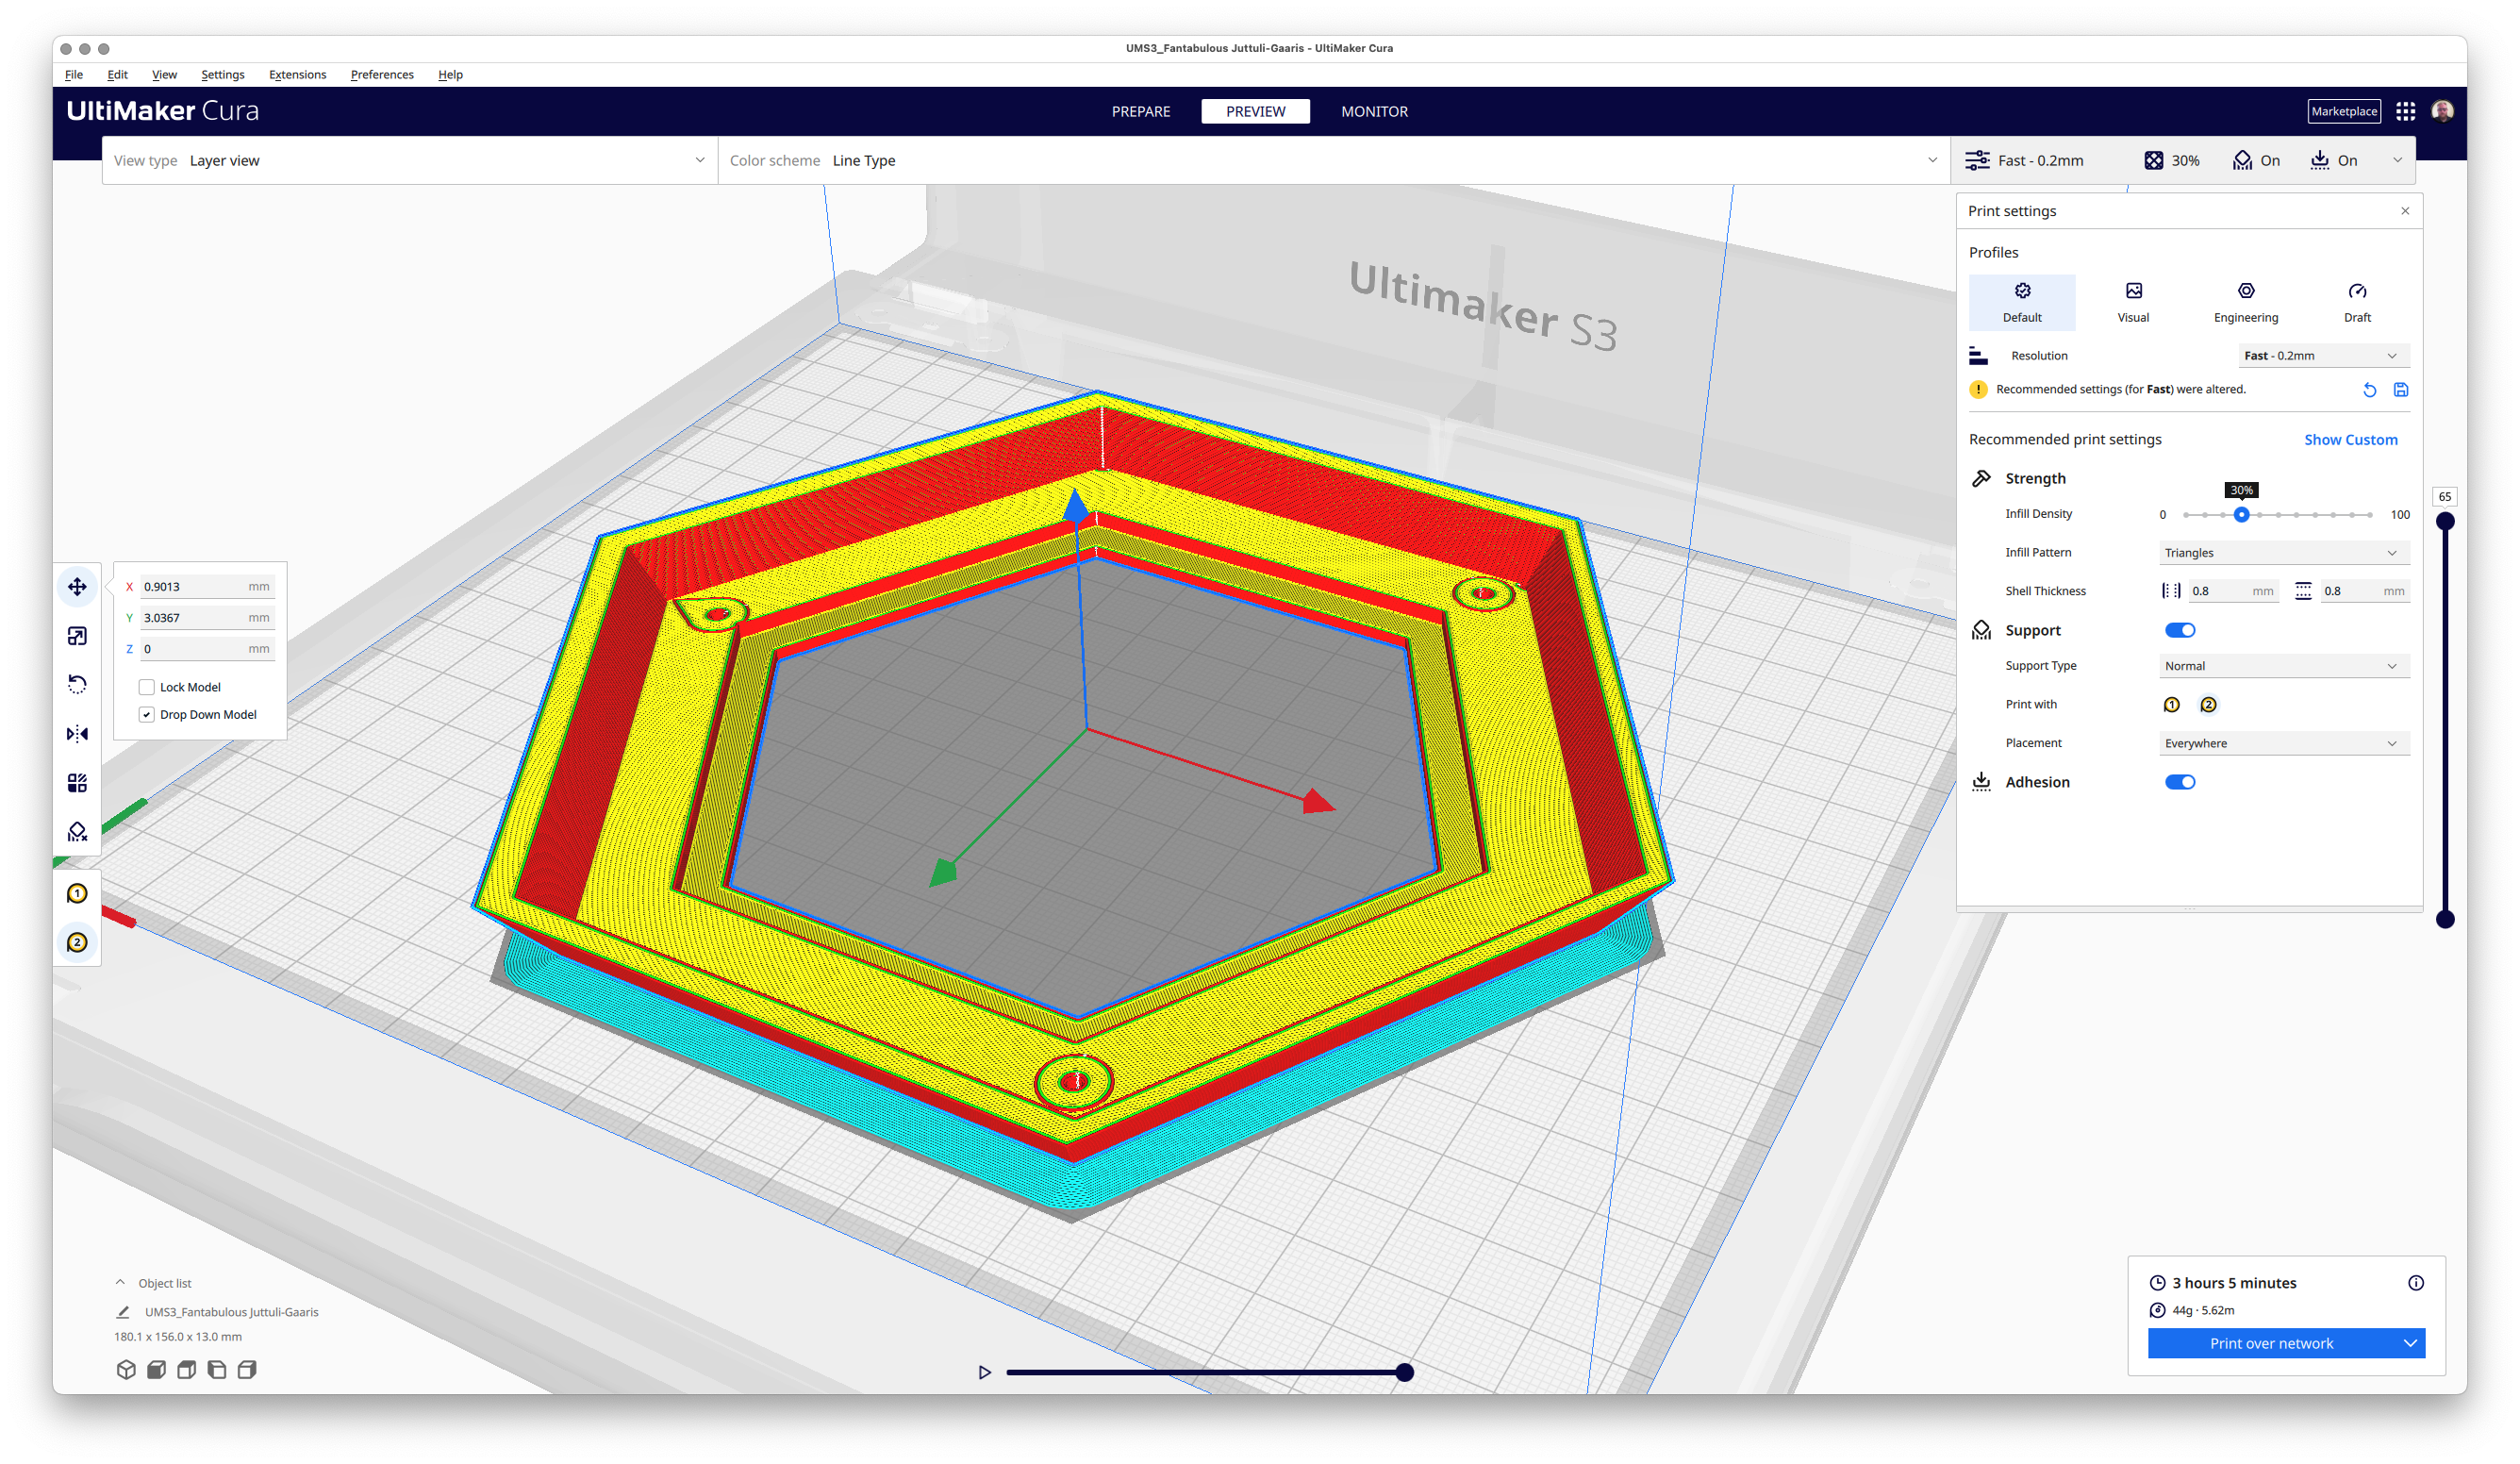Select the Move tool icon

77,587
